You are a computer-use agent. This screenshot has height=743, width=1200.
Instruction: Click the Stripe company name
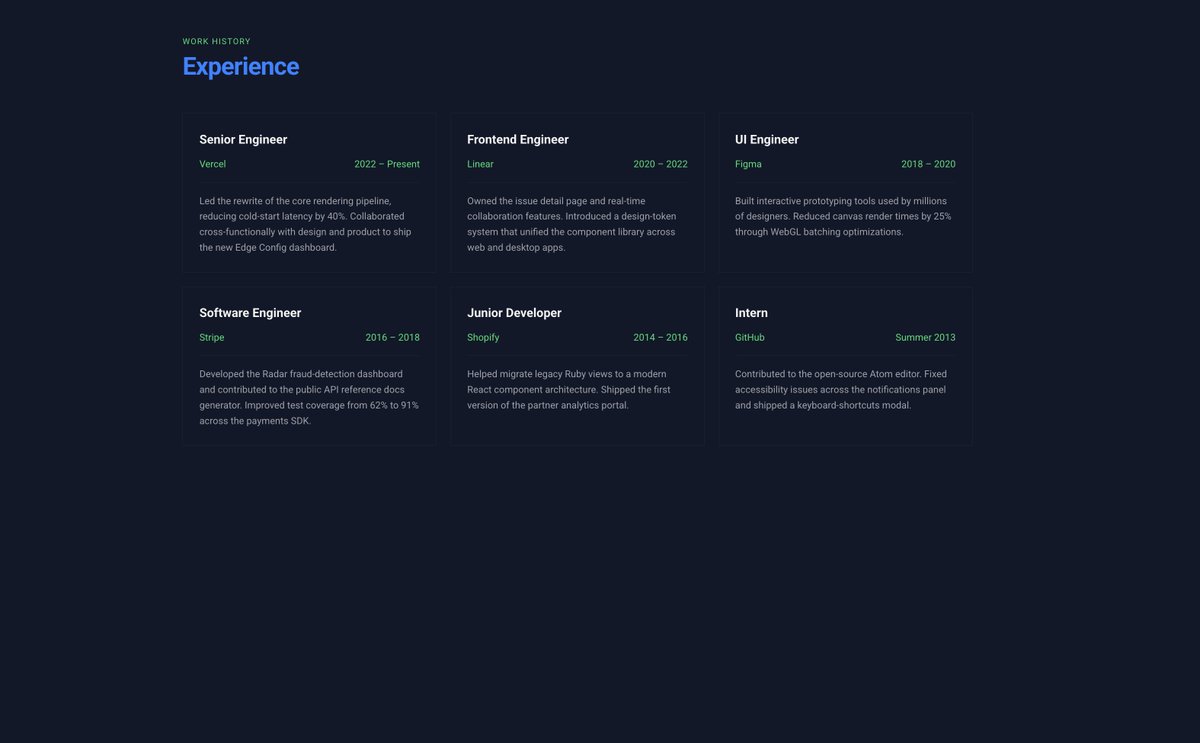coord(212,338)
